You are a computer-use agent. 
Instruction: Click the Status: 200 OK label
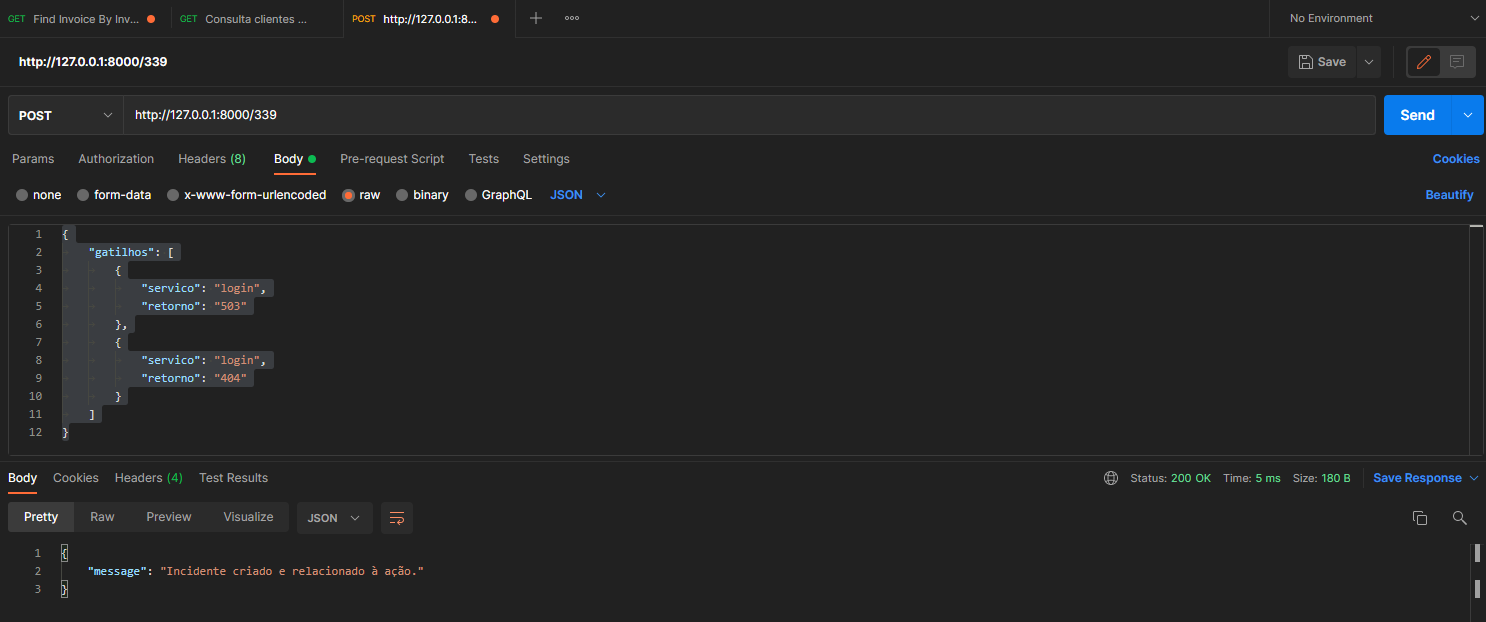(x=1170, y=478)
